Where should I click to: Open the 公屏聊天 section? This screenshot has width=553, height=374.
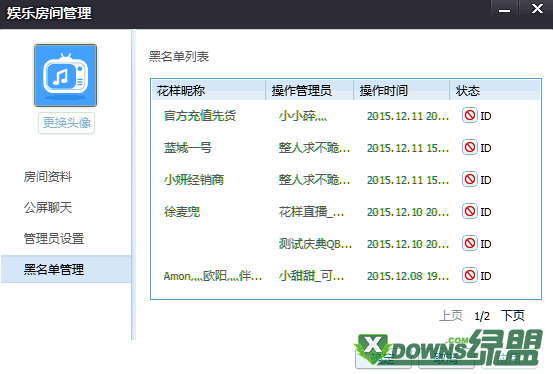pos(48,207)
